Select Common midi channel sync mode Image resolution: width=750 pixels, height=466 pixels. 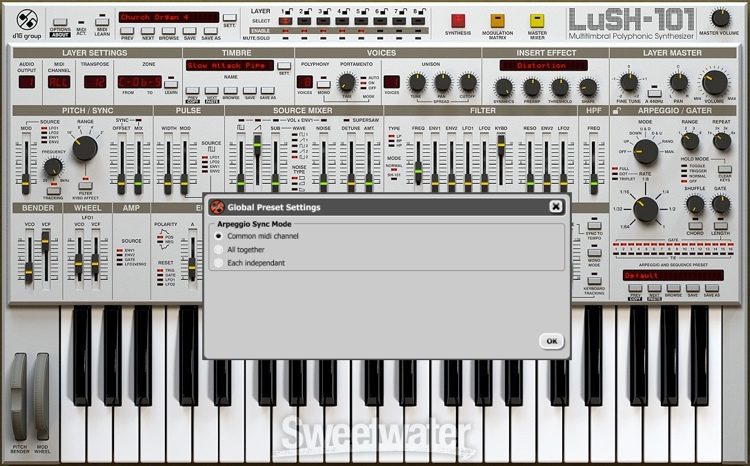tap(219, 236)
